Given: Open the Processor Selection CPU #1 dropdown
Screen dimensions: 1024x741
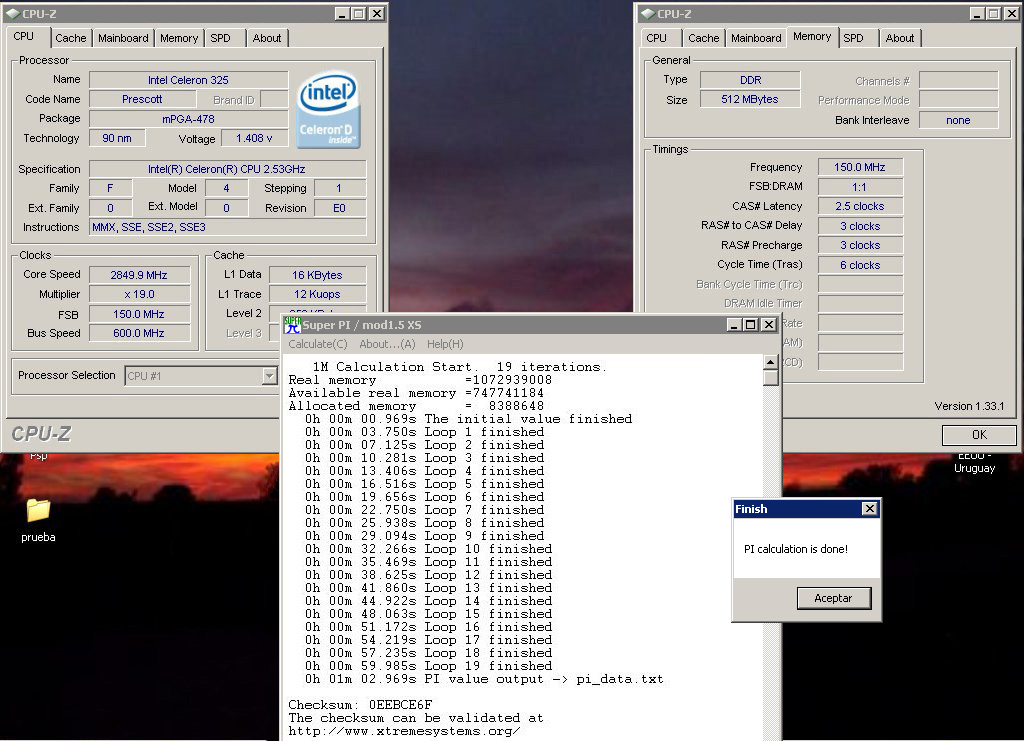Looking at the screenshot, I should 269,375.
